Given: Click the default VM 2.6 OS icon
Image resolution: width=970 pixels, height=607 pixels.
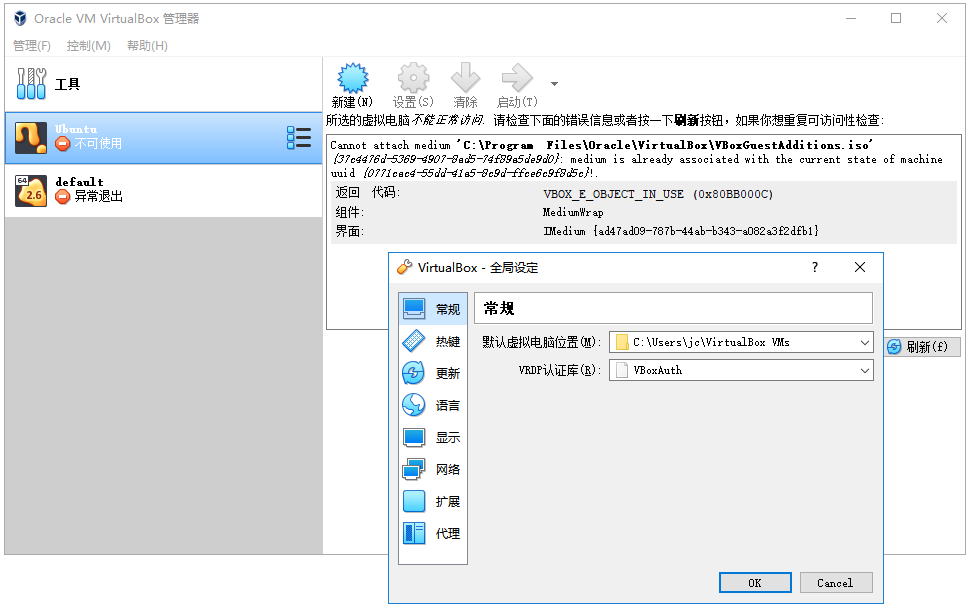Looking at the screenshot, I should (31, 191).
